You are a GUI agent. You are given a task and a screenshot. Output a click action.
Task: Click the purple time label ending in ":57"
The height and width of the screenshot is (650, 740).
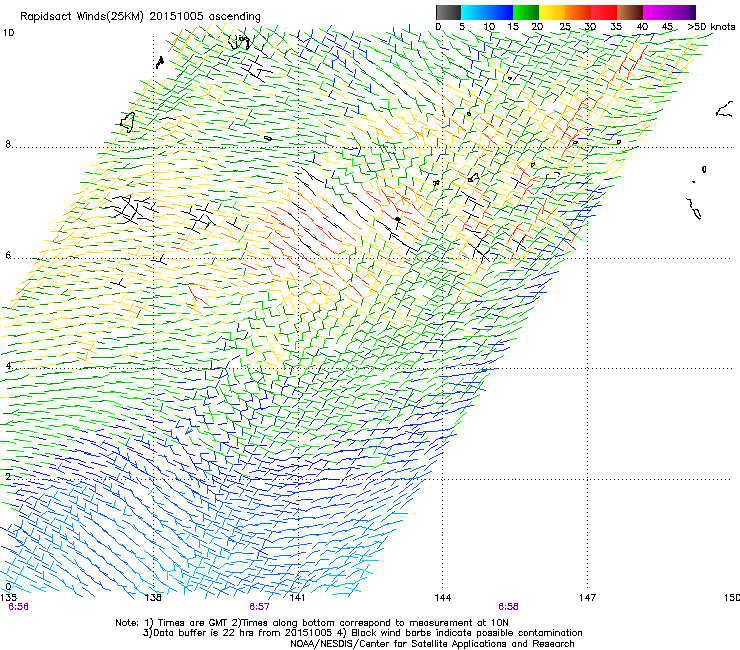[259, 607]
